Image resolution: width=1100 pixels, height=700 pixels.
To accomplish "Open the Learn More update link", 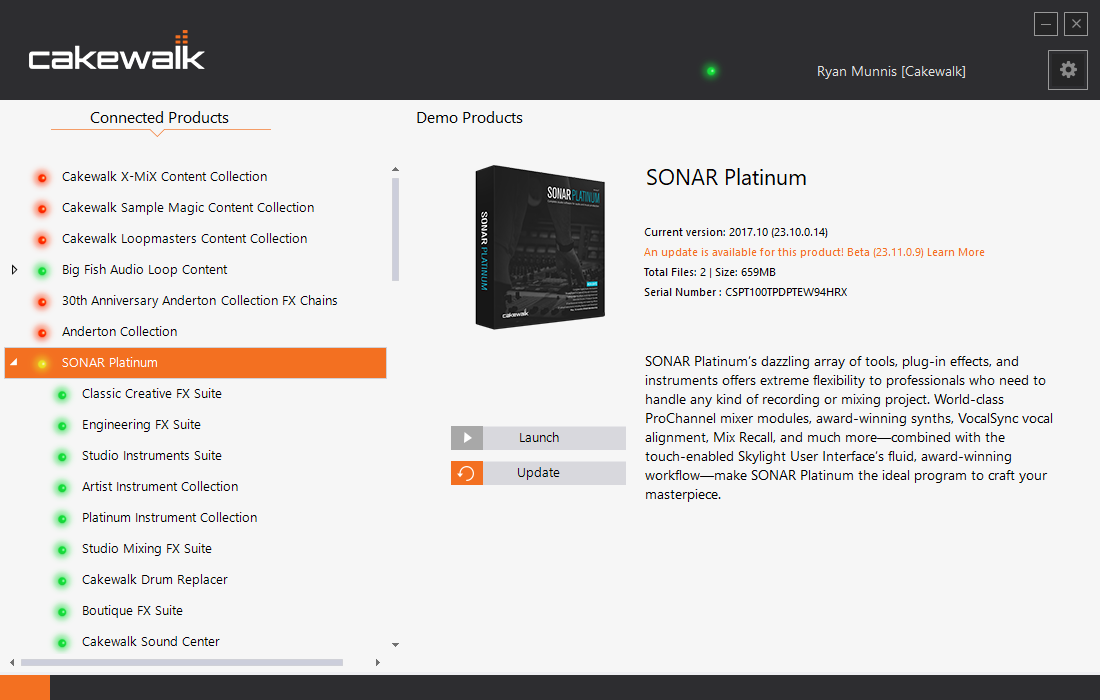I will [955, 252].
